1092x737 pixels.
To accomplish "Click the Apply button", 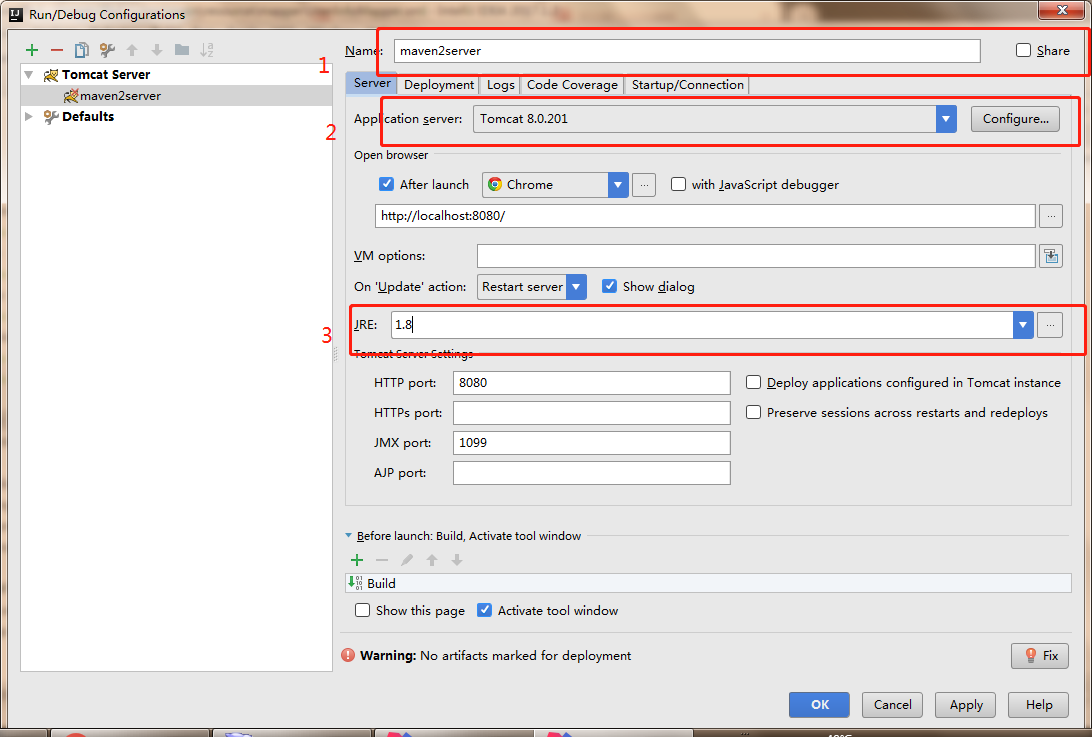I will coord(965,705).
